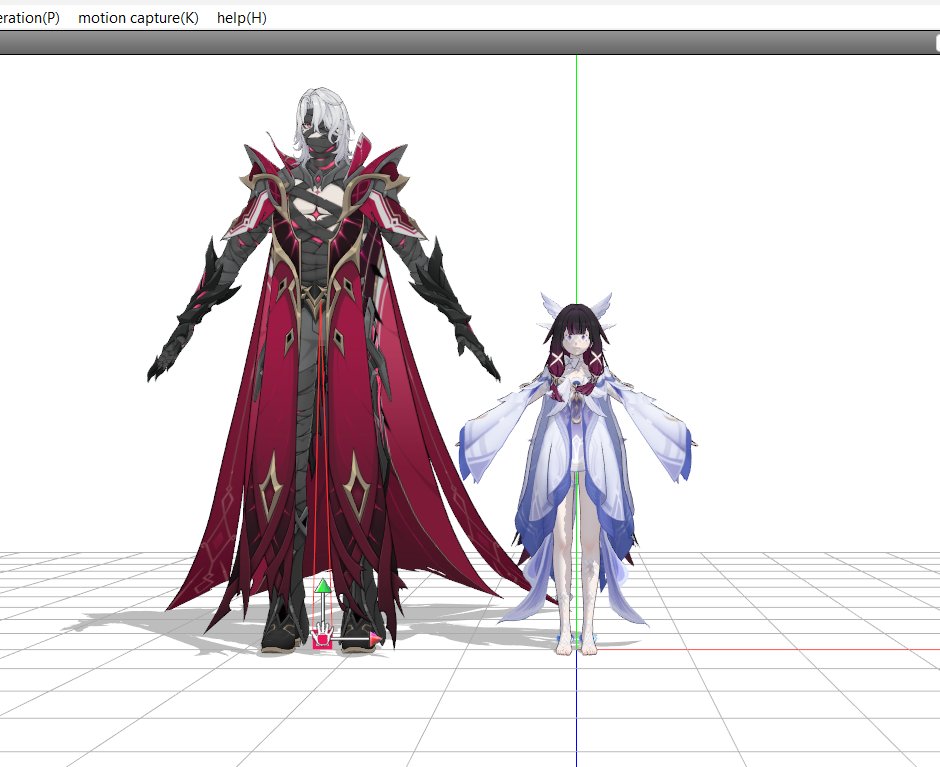The height and width of the screenshot is (767, 940).
Task: Open the partially visible operation(P) menu
Action: [x=29, y=18]
